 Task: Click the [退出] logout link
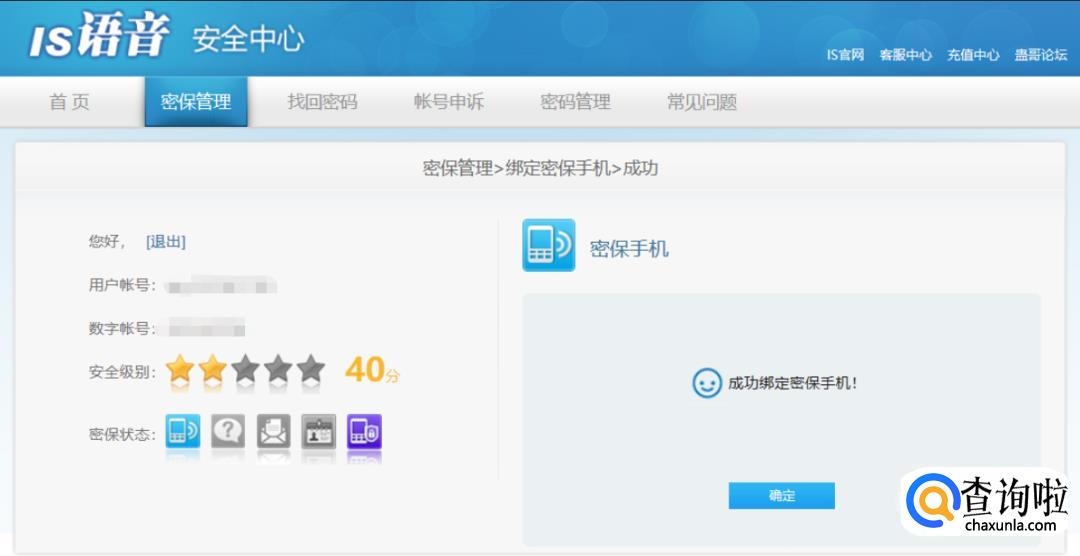pyautogui.click(x=165, y=242)
